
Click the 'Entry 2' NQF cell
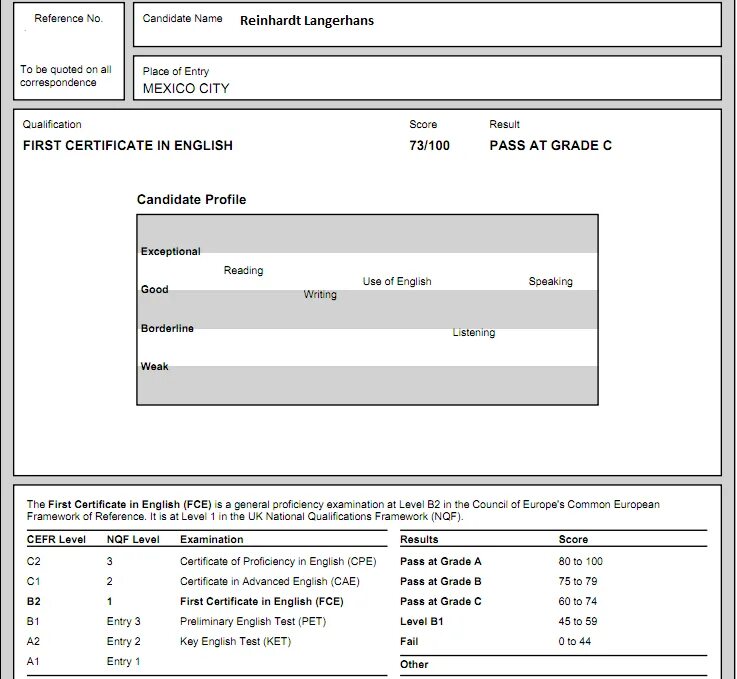pyautogui.click(x=124, y=641)
